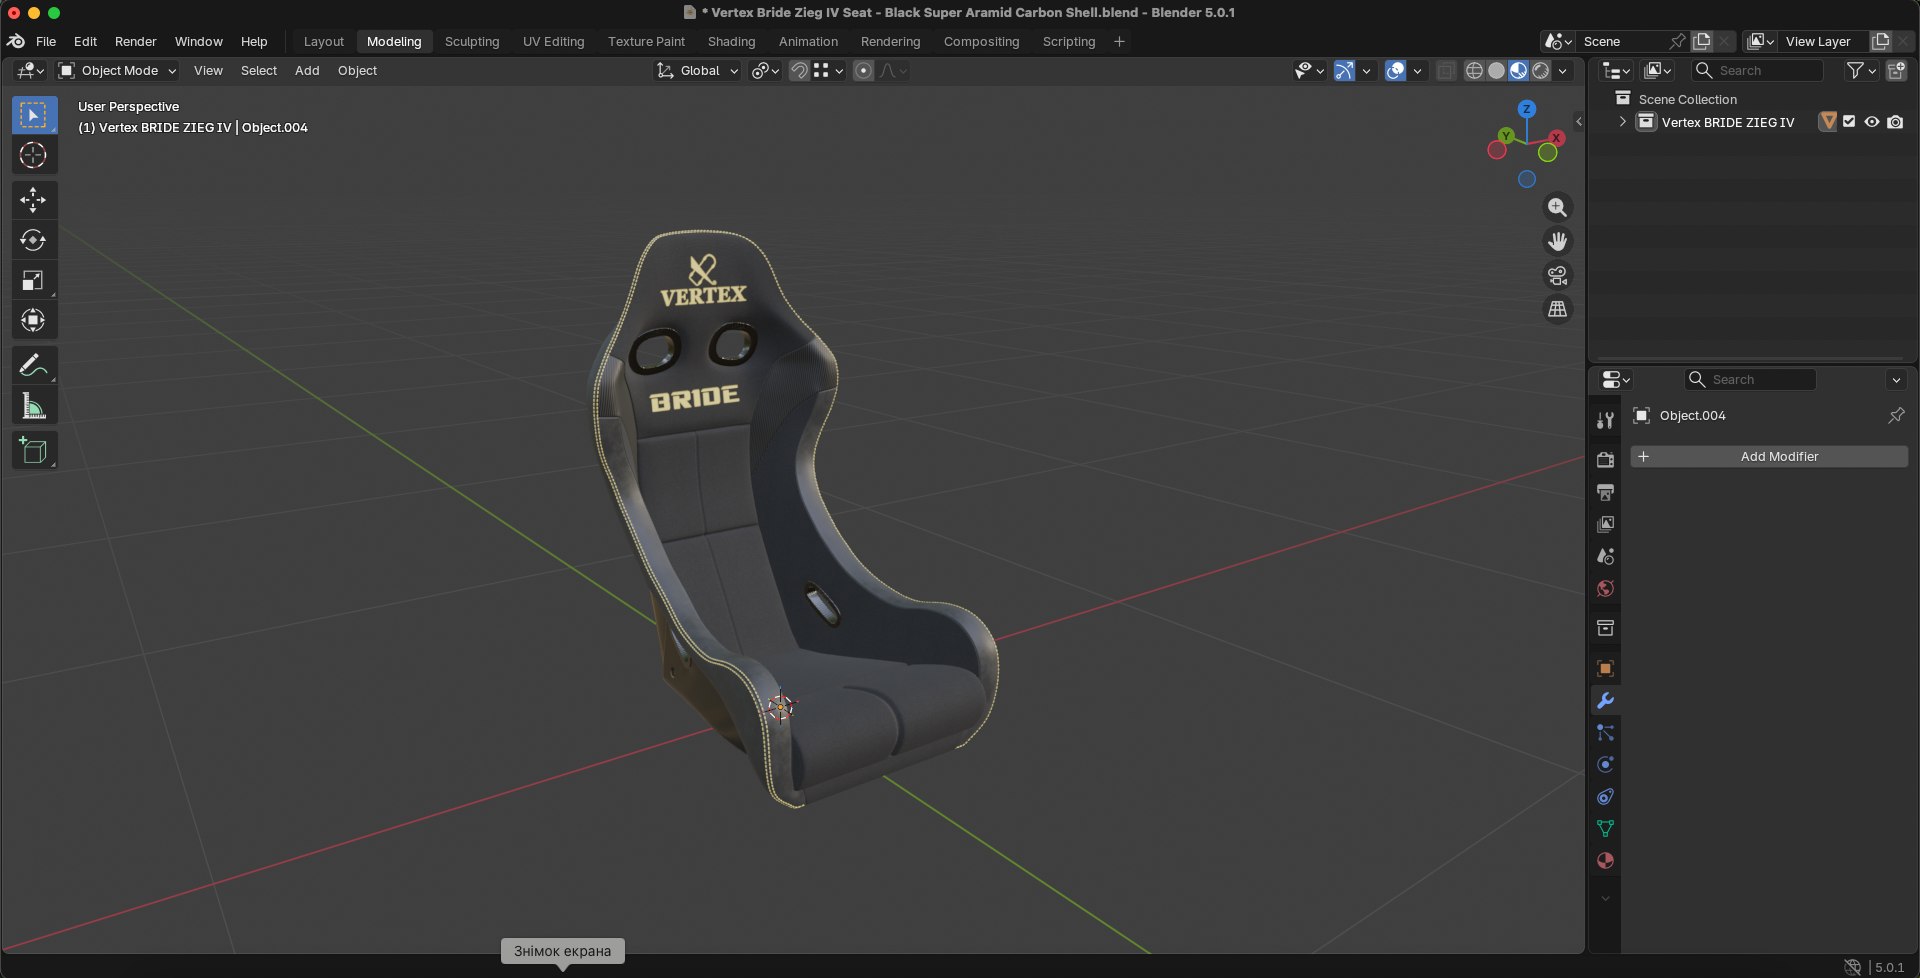The image size is (1920, 978).
Task: Open the Collection properties tab
Action: tap(1605, 628)
